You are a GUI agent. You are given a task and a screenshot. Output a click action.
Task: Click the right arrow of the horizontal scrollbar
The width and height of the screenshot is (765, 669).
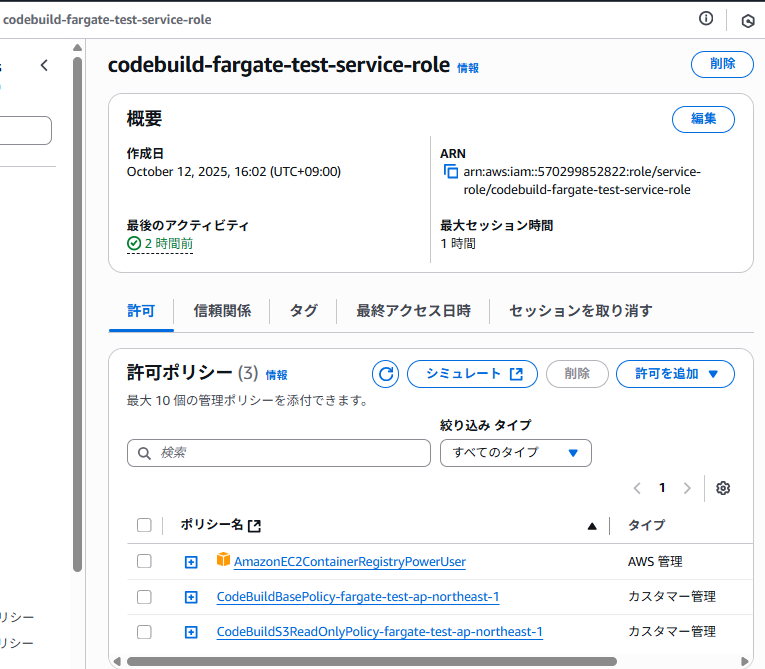coord(745,662)
